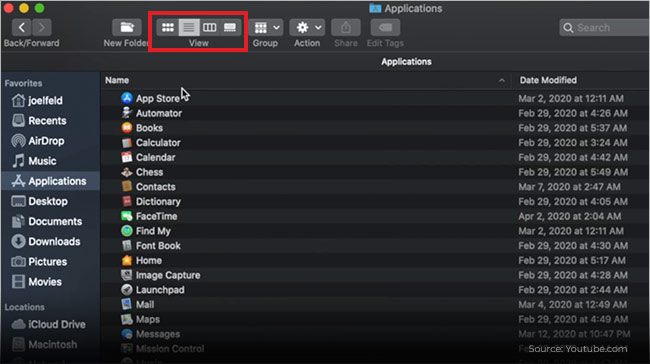Click date 'Mar 7, 2020 at 2:47 AM'
Viewport: 650px width, 364px height.
[x=569, y=187]
